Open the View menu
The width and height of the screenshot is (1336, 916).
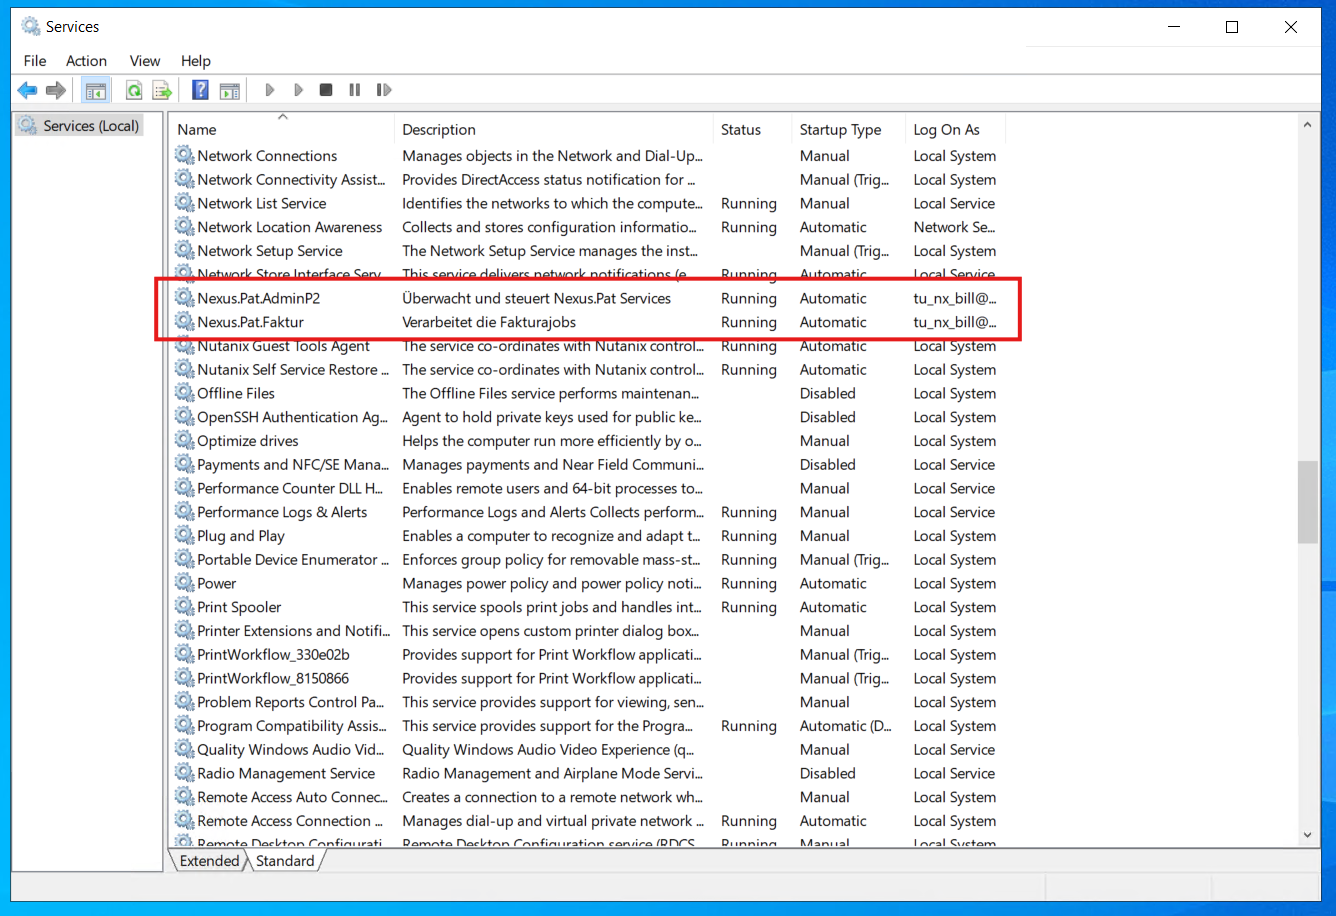point(145,61)
